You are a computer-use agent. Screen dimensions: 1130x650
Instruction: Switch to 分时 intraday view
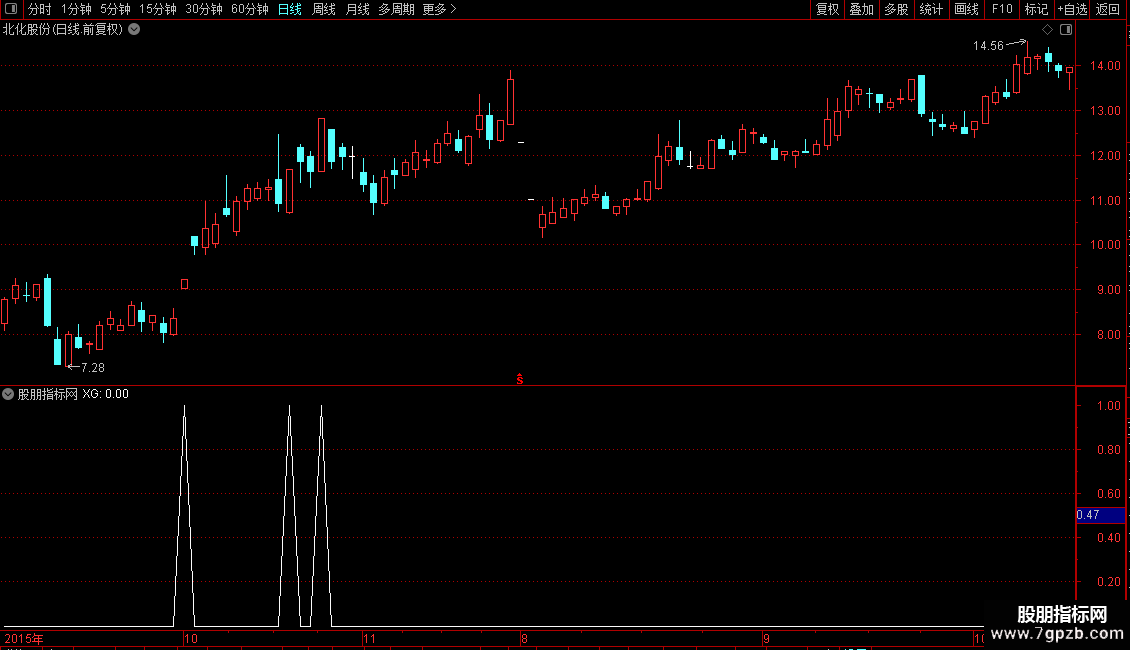click(39, 9)
